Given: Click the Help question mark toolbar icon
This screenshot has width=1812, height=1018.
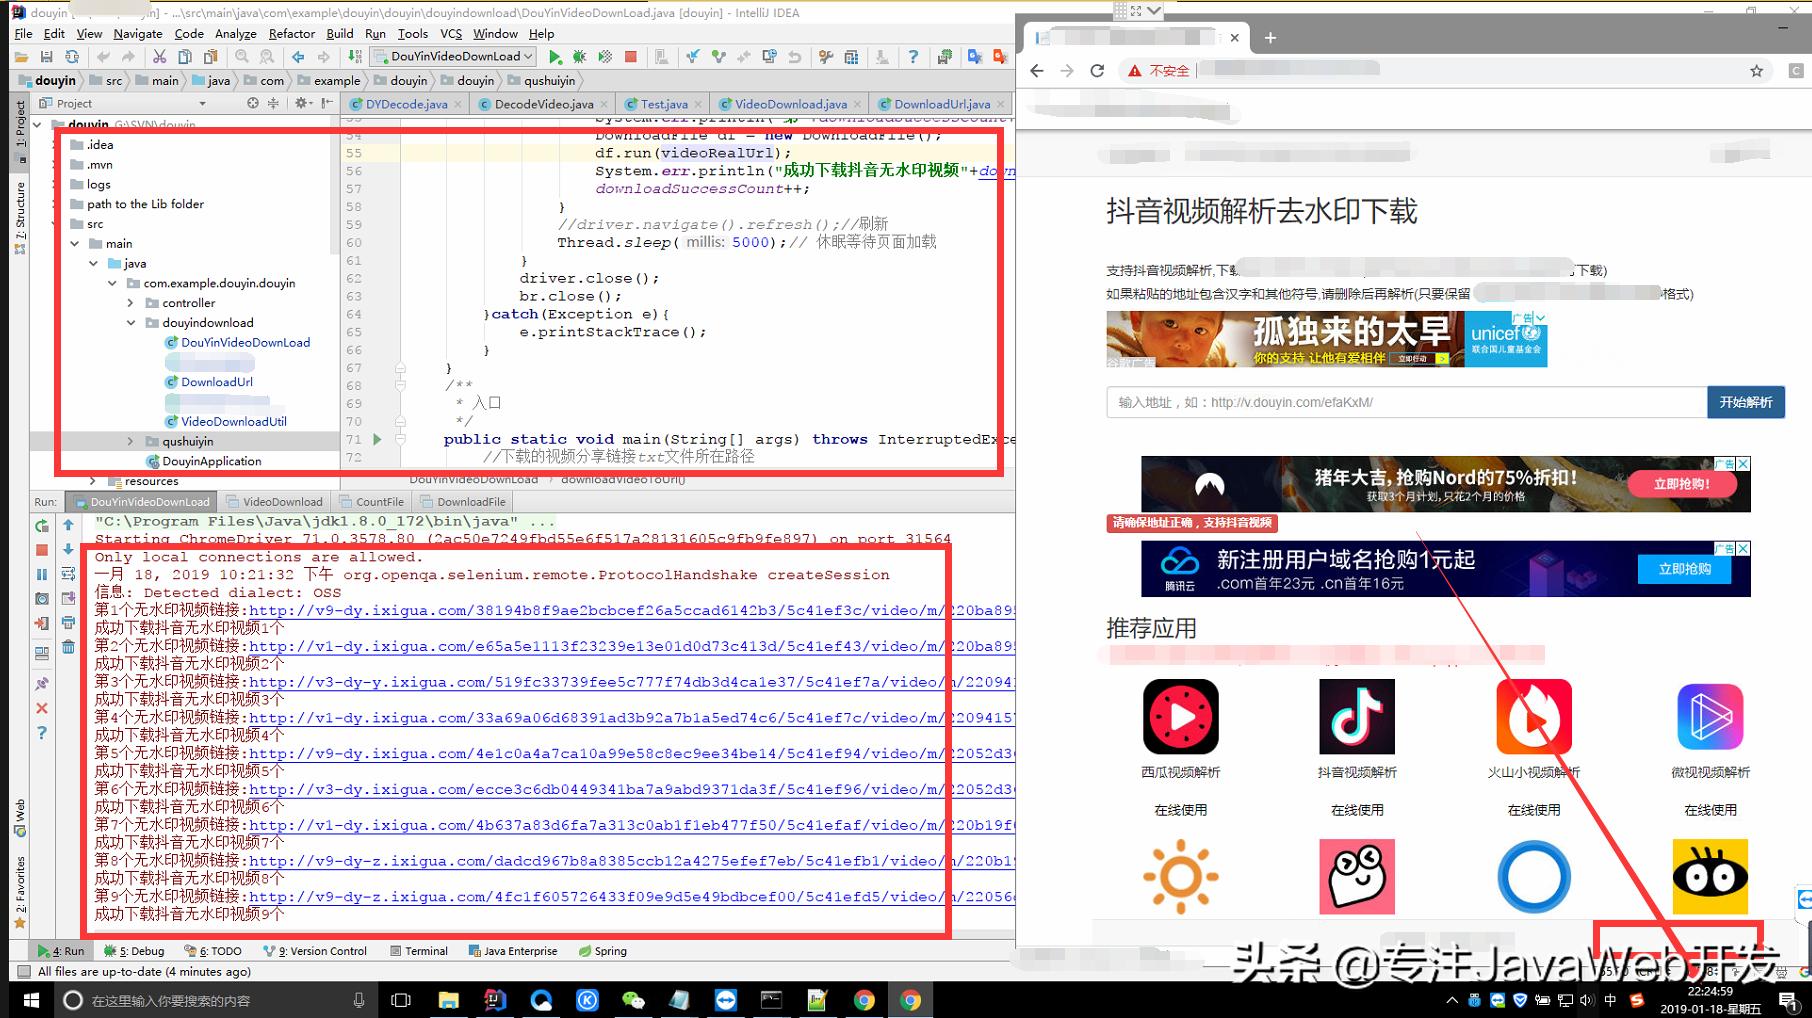Looking at the screenshot, I should 914,57.
